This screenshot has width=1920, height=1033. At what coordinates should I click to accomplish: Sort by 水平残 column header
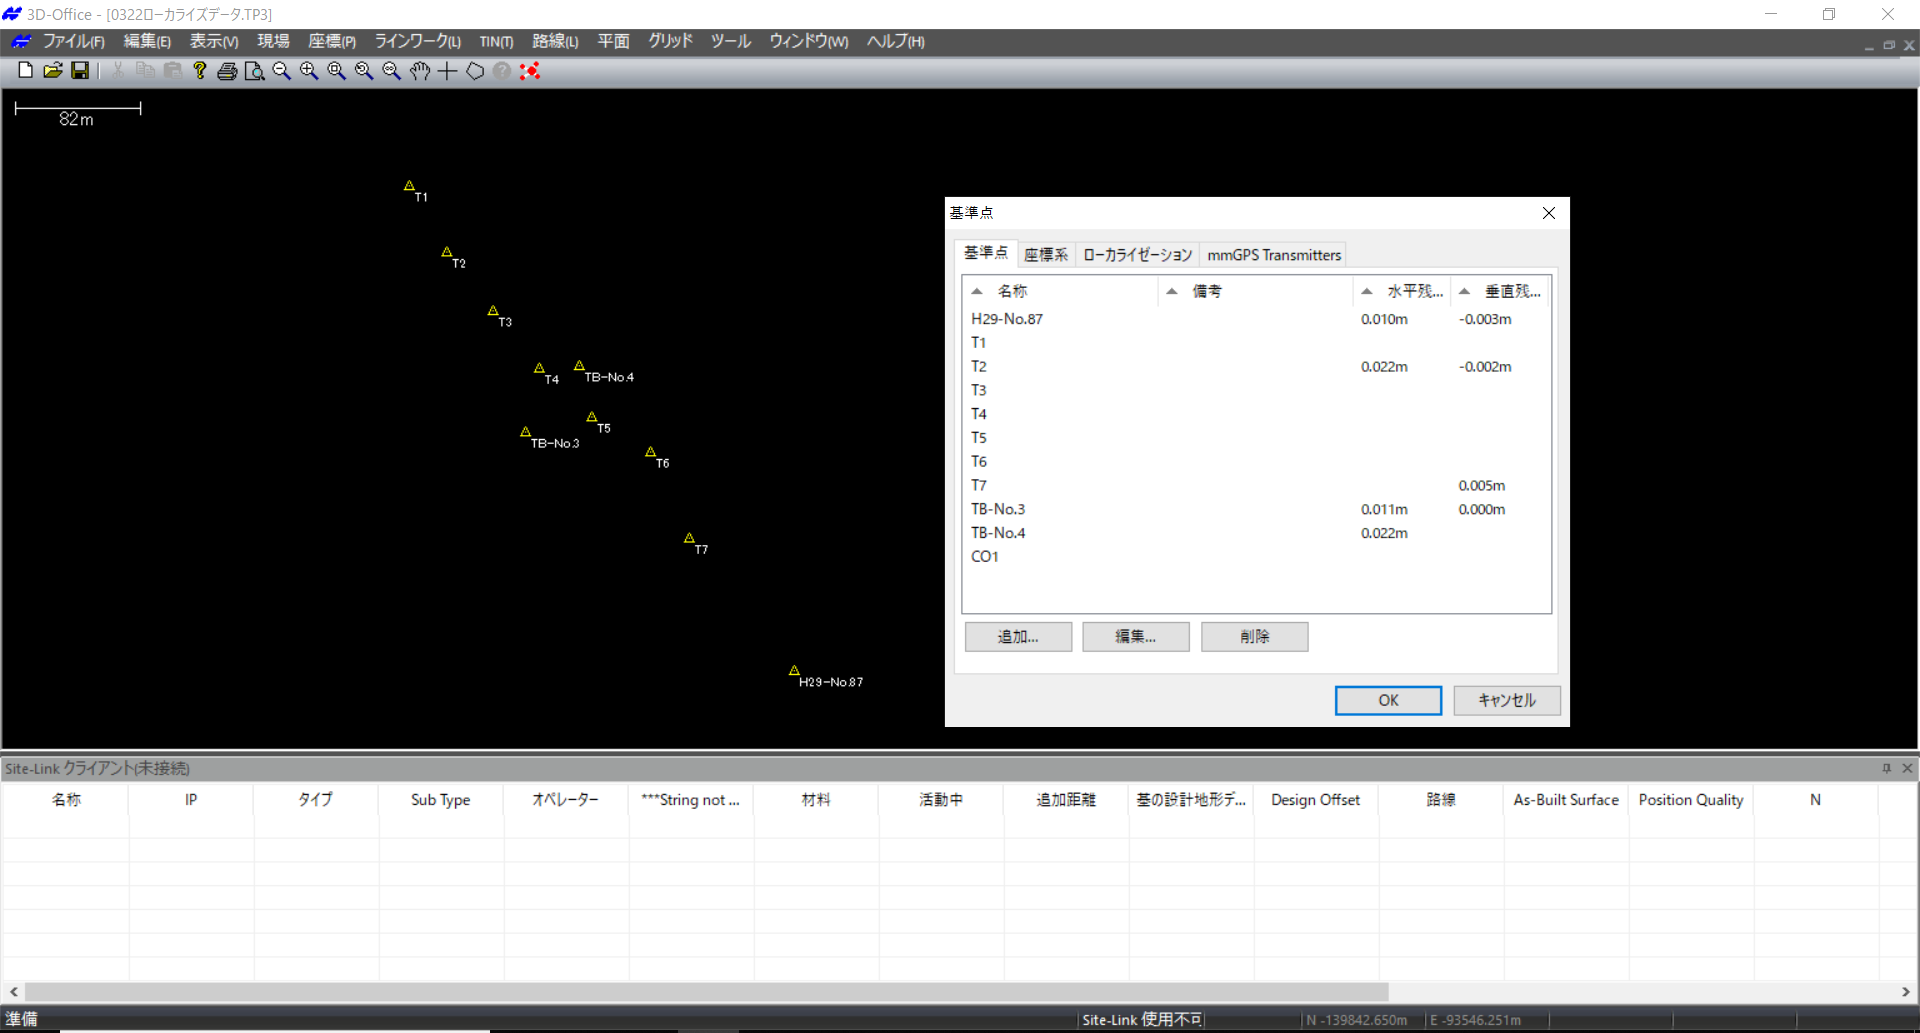point(1414,291)
